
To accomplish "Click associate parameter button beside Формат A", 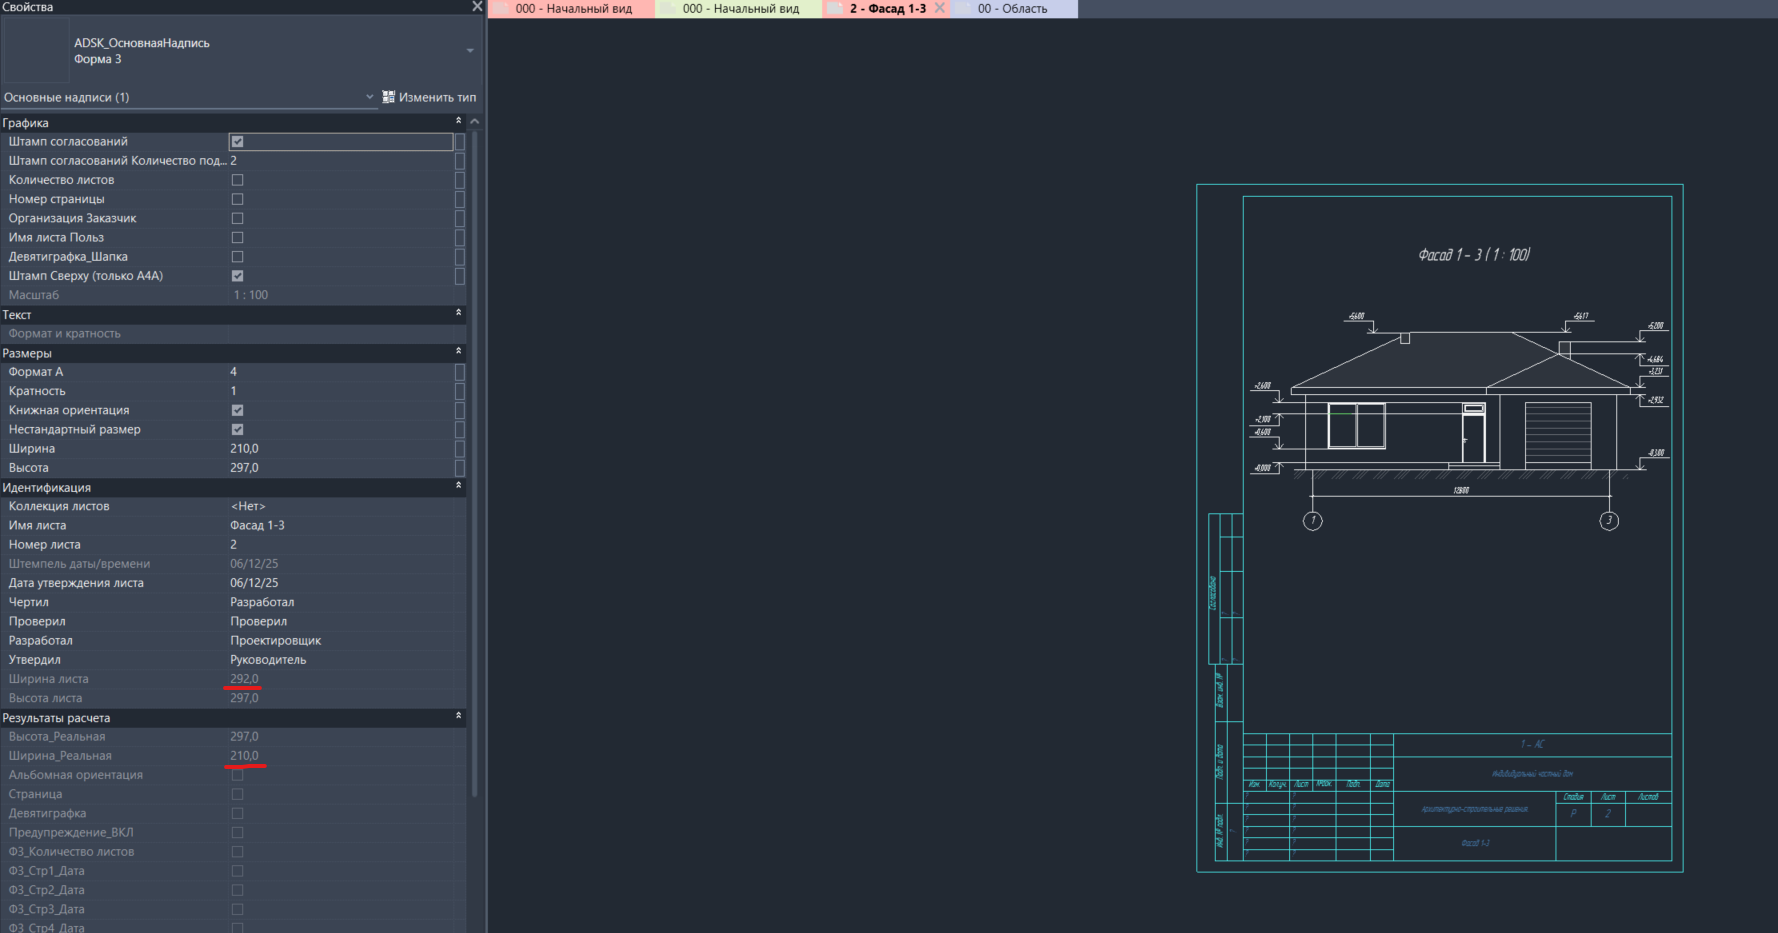I will (x=460, y=372).
